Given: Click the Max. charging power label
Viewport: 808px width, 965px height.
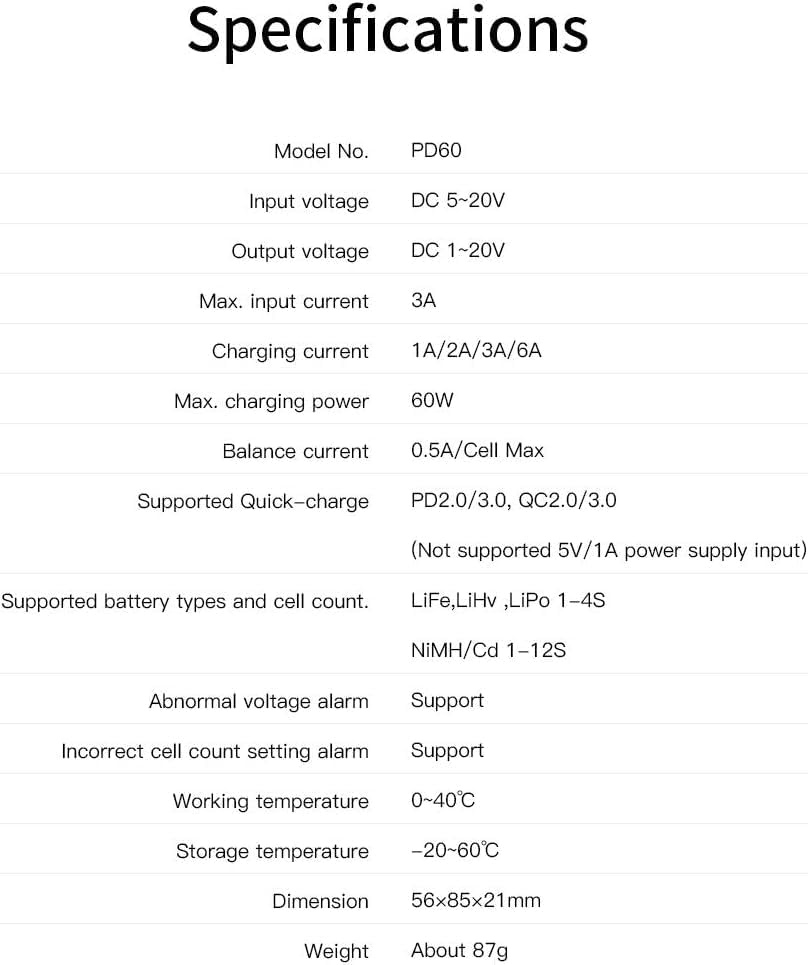Looking at the screenshot, I should click(x=271, y=401).
